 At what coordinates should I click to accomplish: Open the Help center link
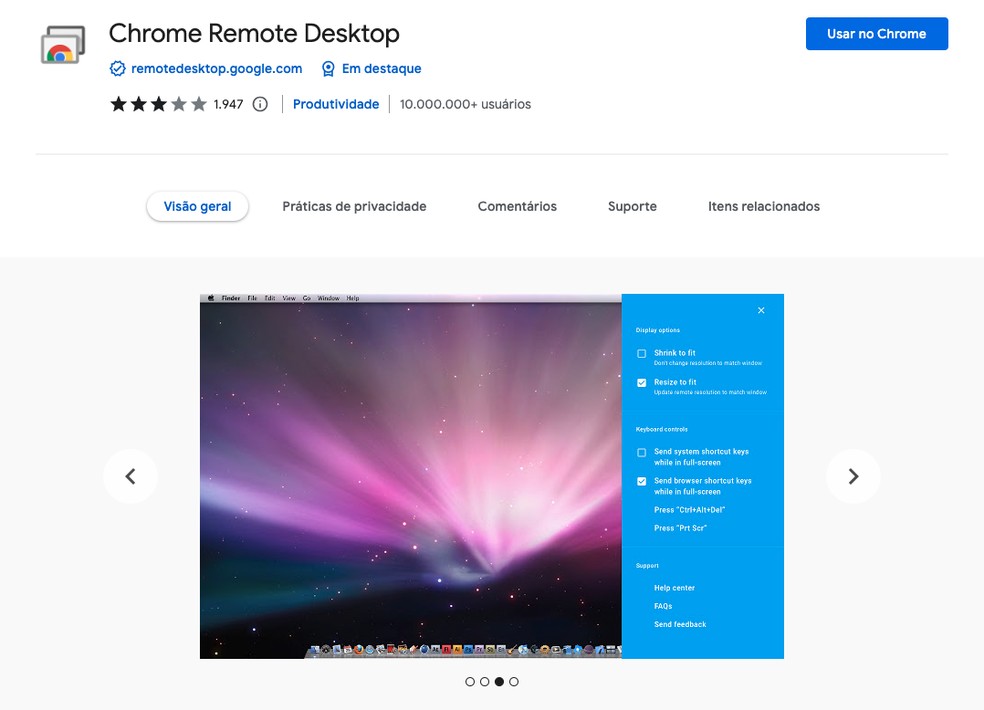click(674, 588)
